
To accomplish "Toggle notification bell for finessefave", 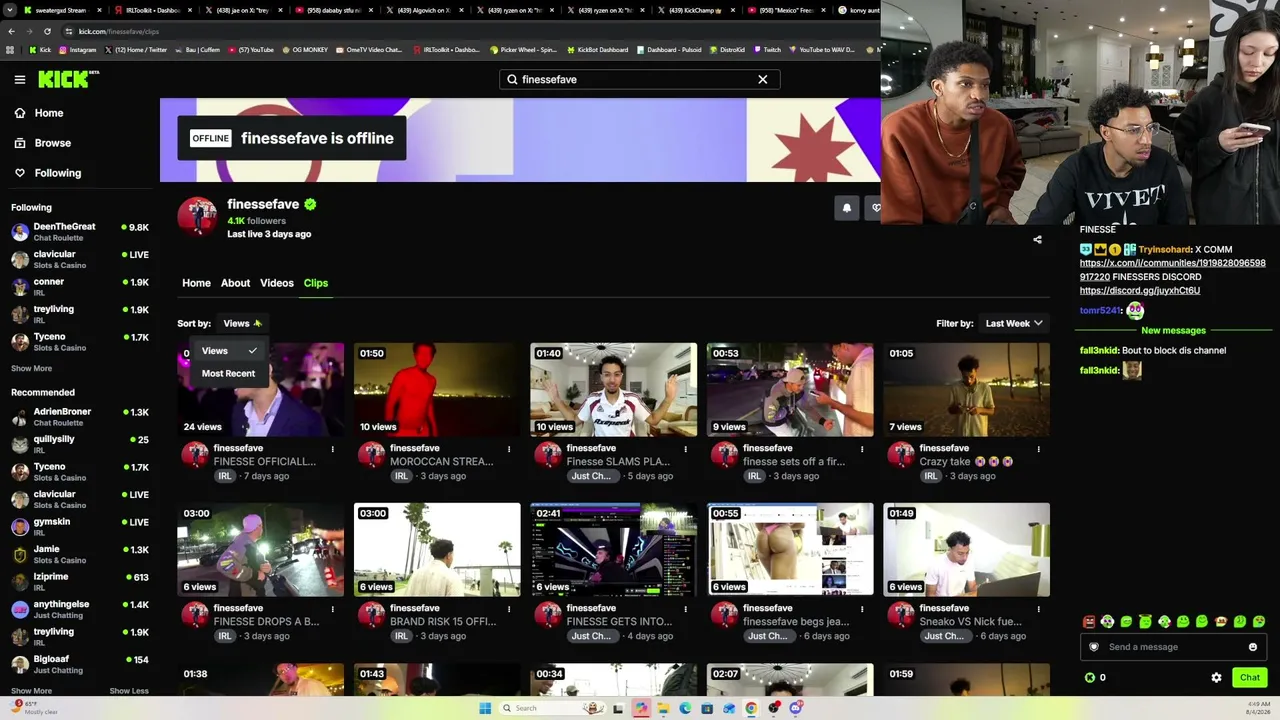I will pyautogui.click(x=847, y=208).
